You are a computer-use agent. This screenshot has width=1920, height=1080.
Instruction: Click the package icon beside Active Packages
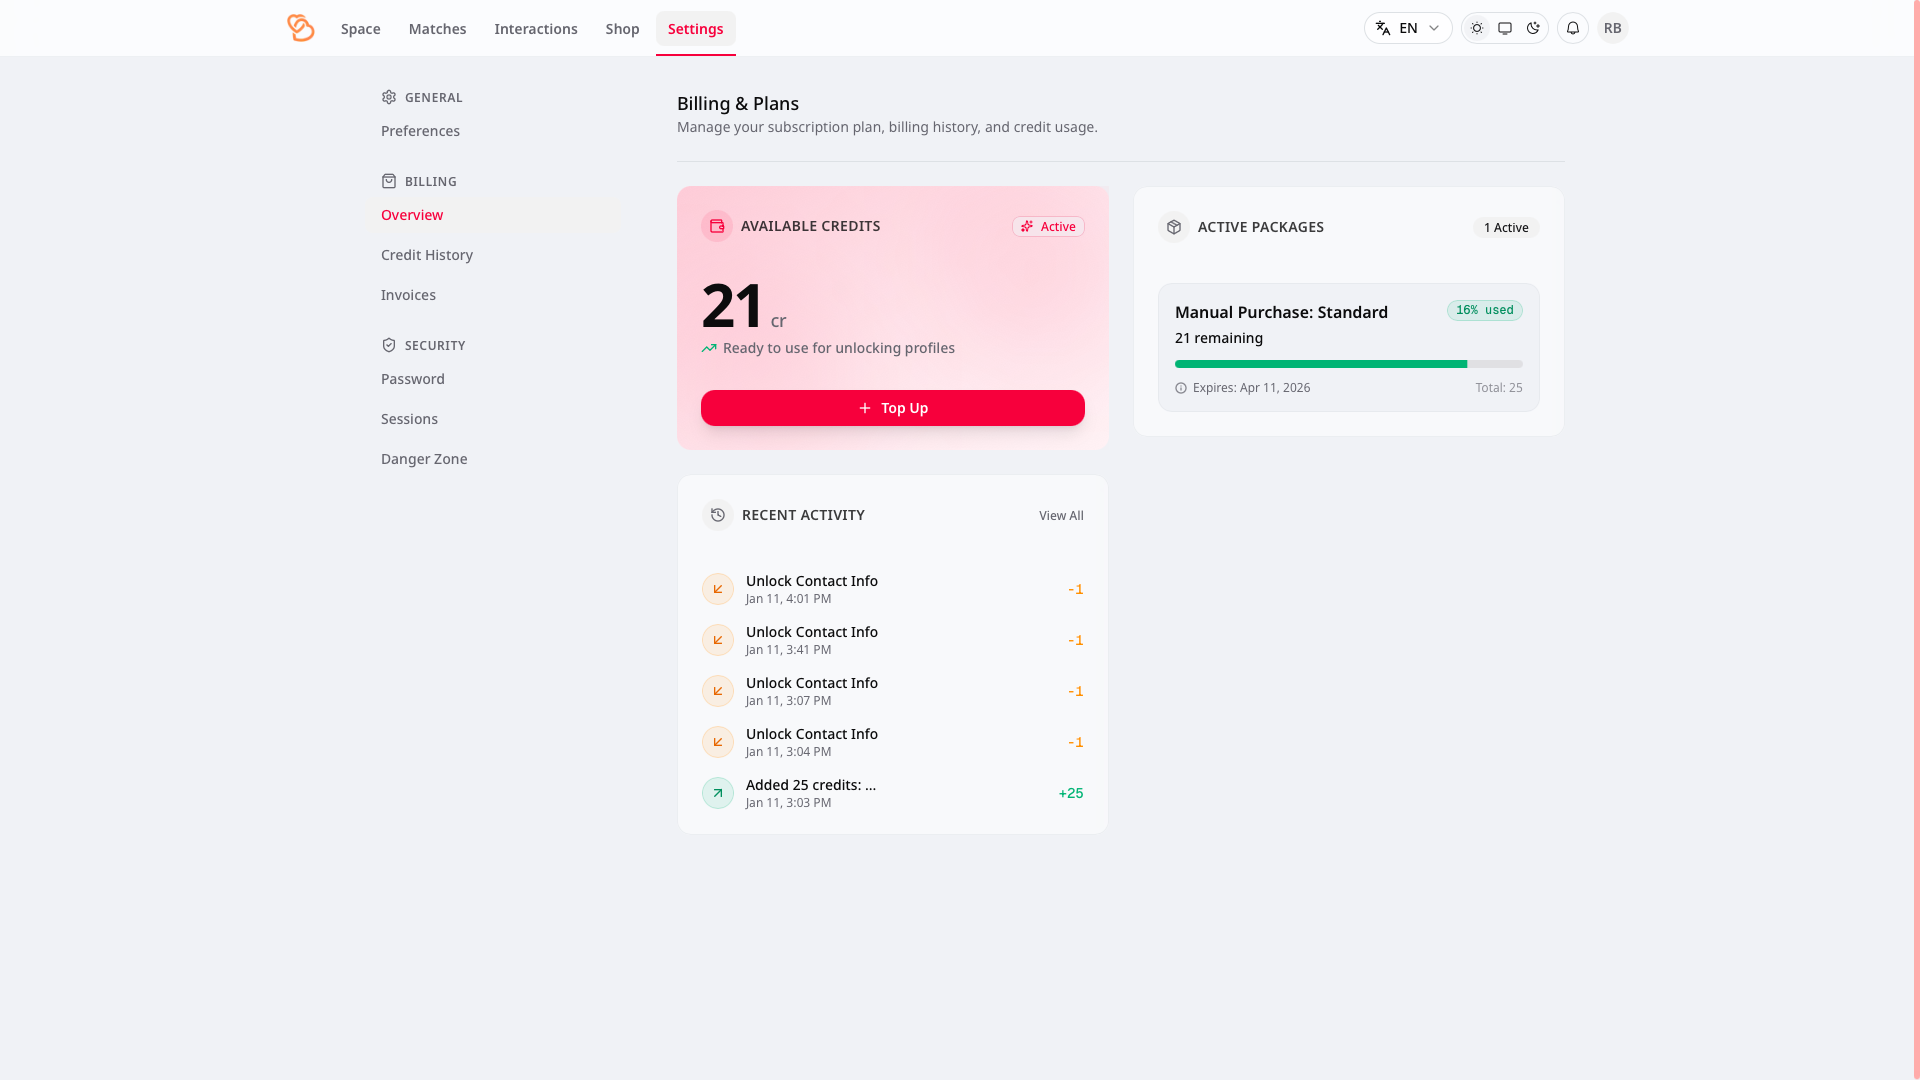[1174, 227]
